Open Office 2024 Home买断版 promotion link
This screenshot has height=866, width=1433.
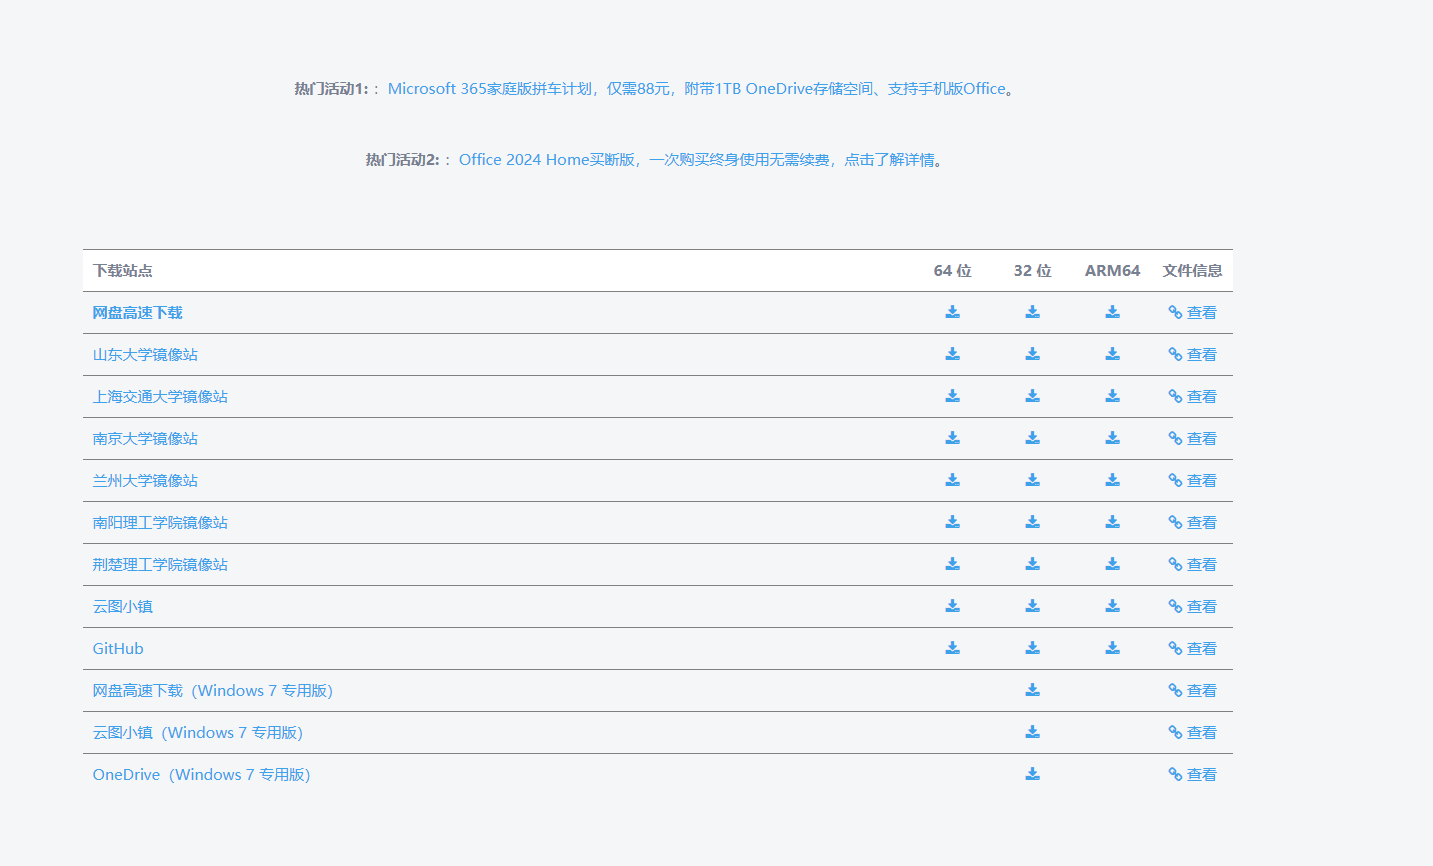pos(700,160)
